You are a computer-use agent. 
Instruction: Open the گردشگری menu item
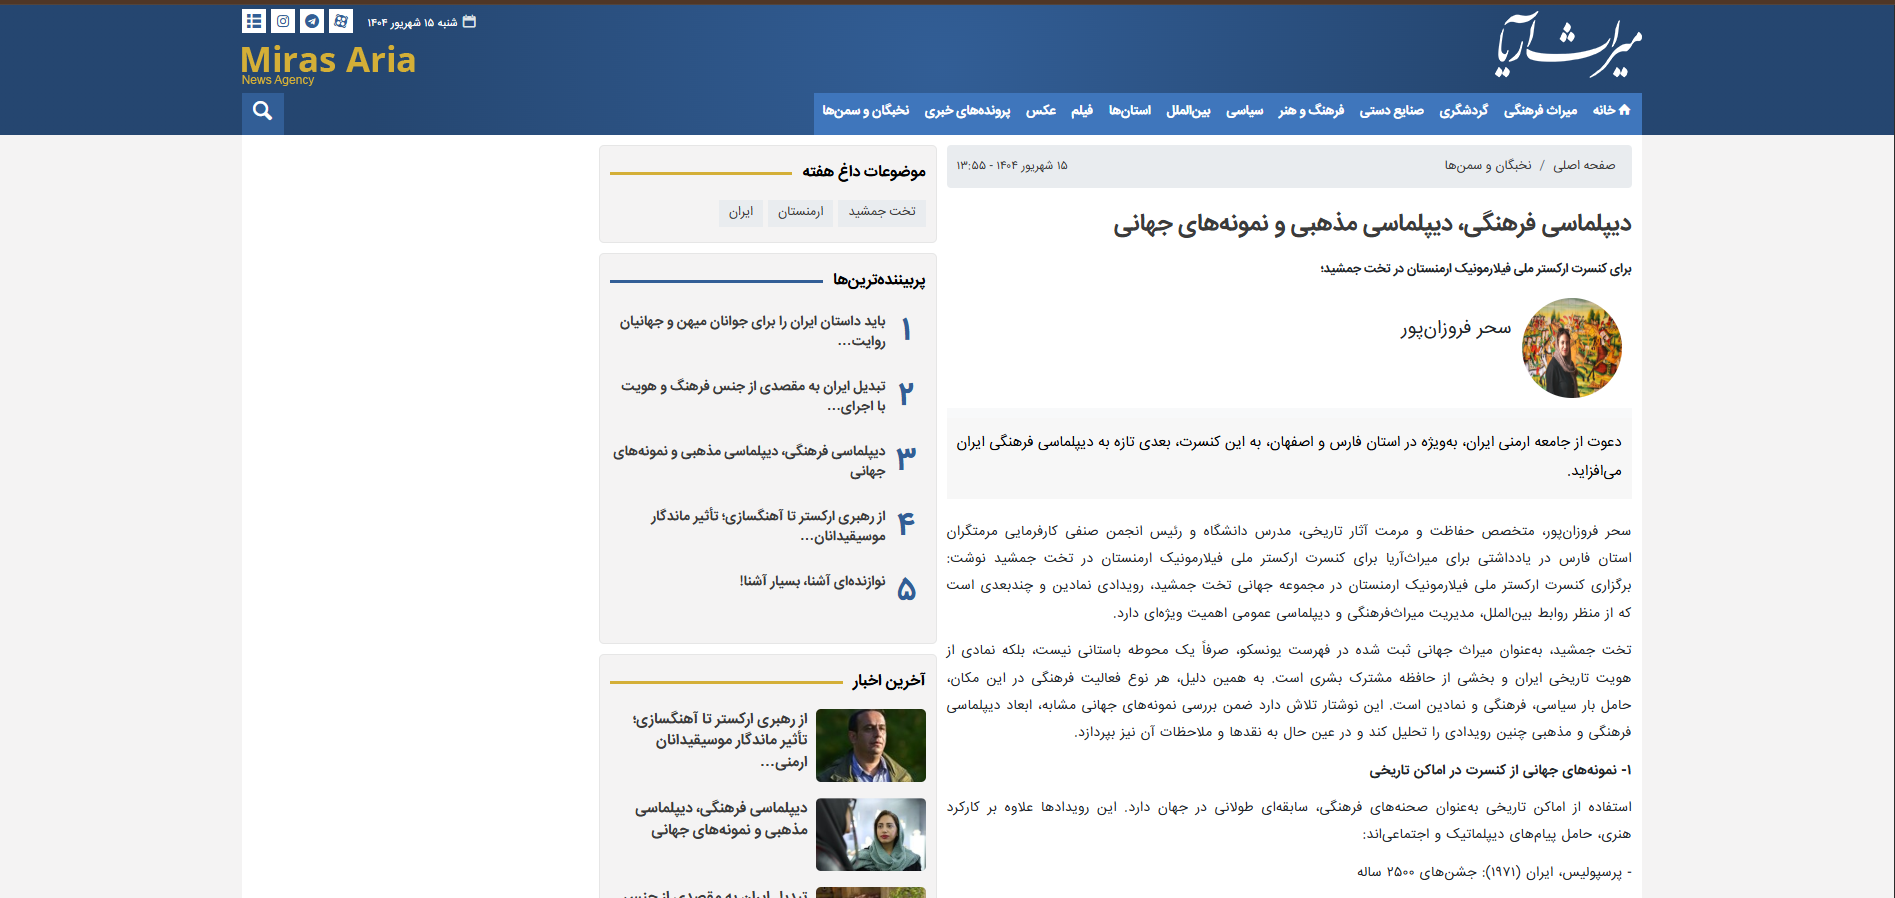tap(1463, 111)
